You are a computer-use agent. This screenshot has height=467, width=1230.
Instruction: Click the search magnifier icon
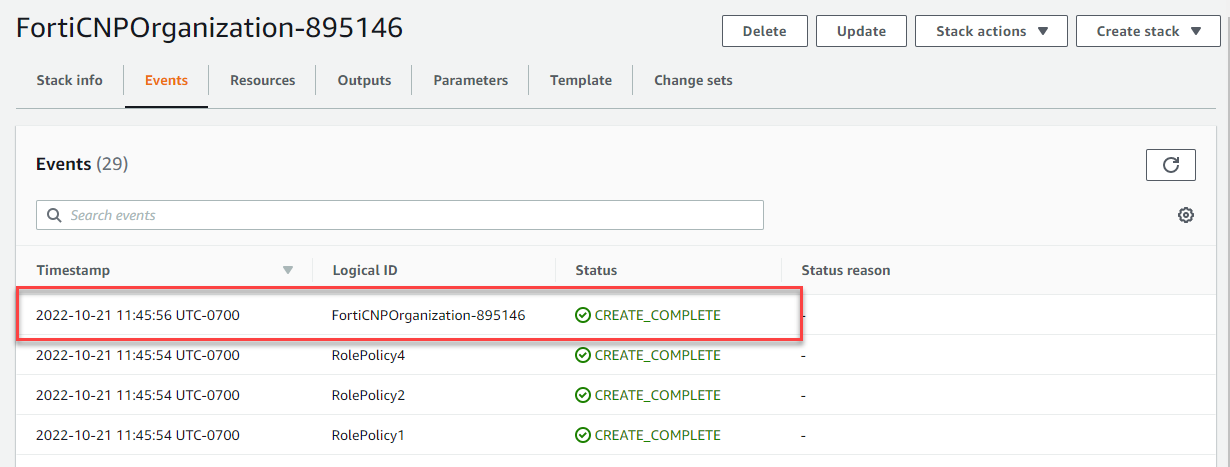pyautogui.click(x=53, y=215)
